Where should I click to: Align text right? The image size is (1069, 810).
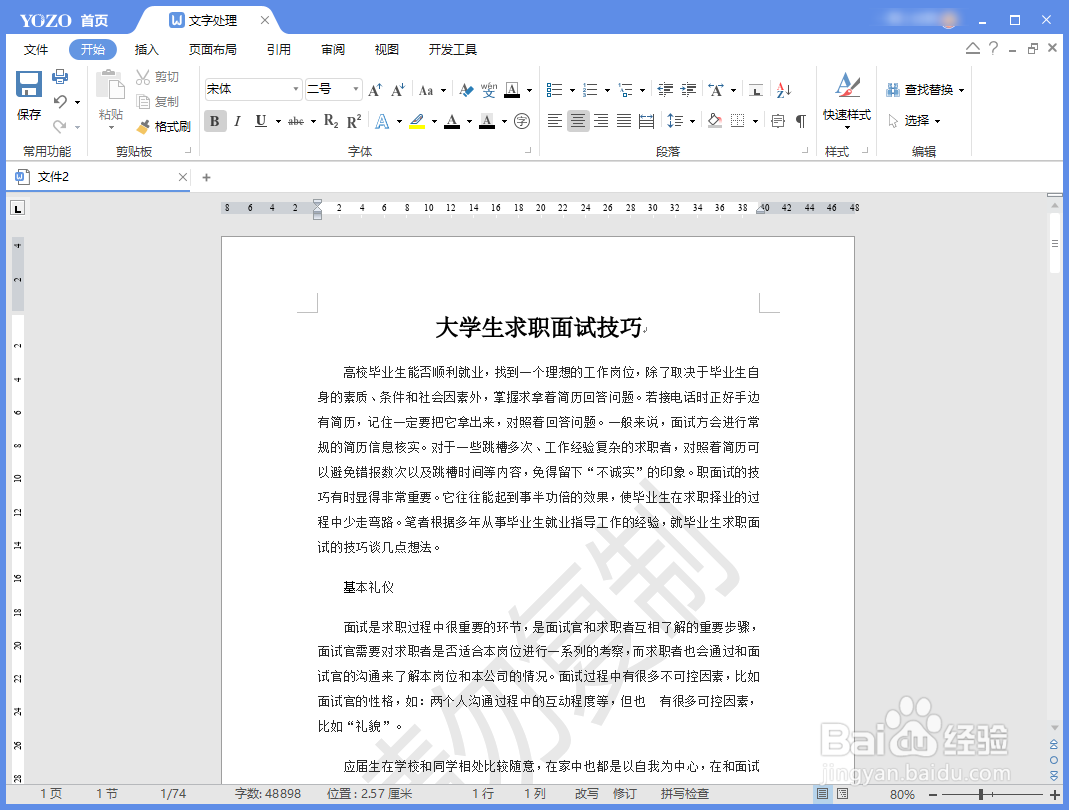pyautogui.click(x=601, y=121)
